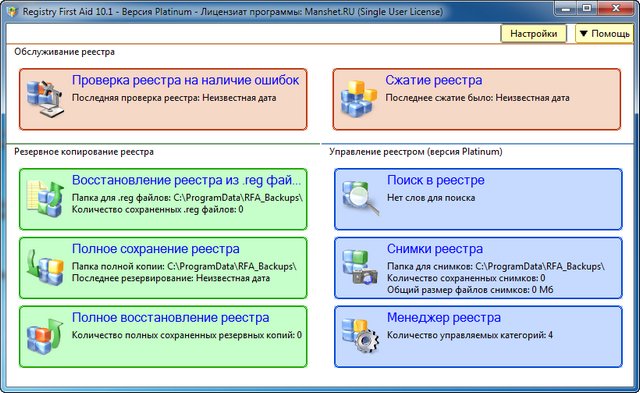Minimize the Registry First Aid window
640x393 pixels.
[566, 8]
